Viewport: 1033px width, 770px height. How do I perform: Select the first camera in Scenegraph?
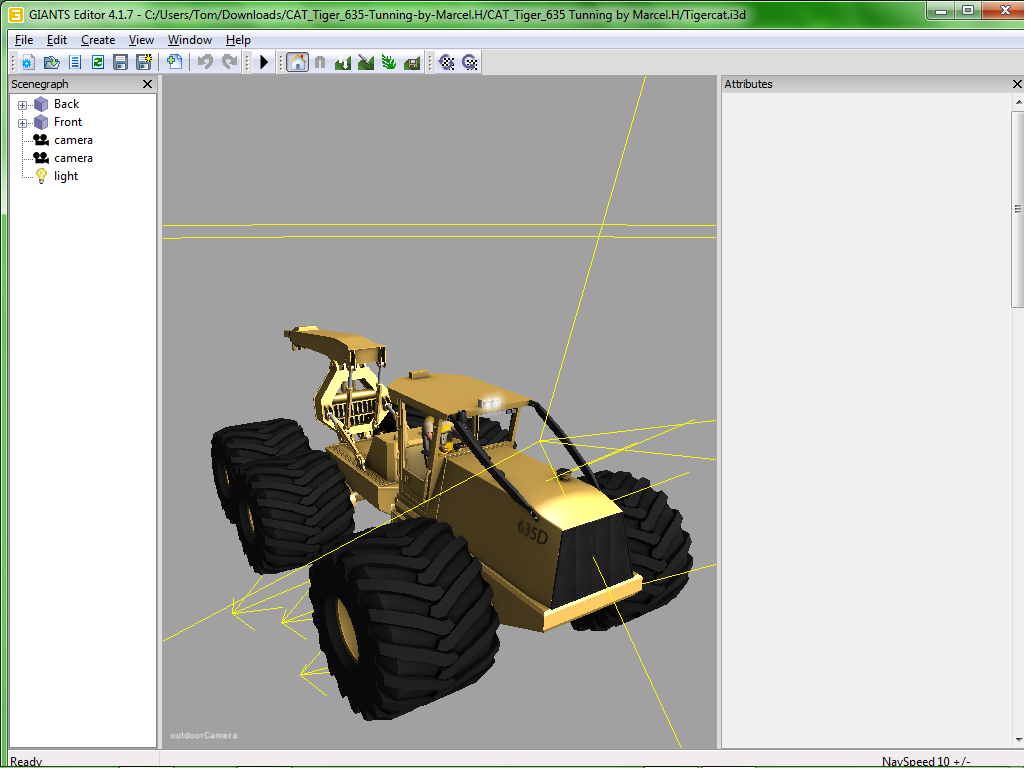[x=73, y=140]
